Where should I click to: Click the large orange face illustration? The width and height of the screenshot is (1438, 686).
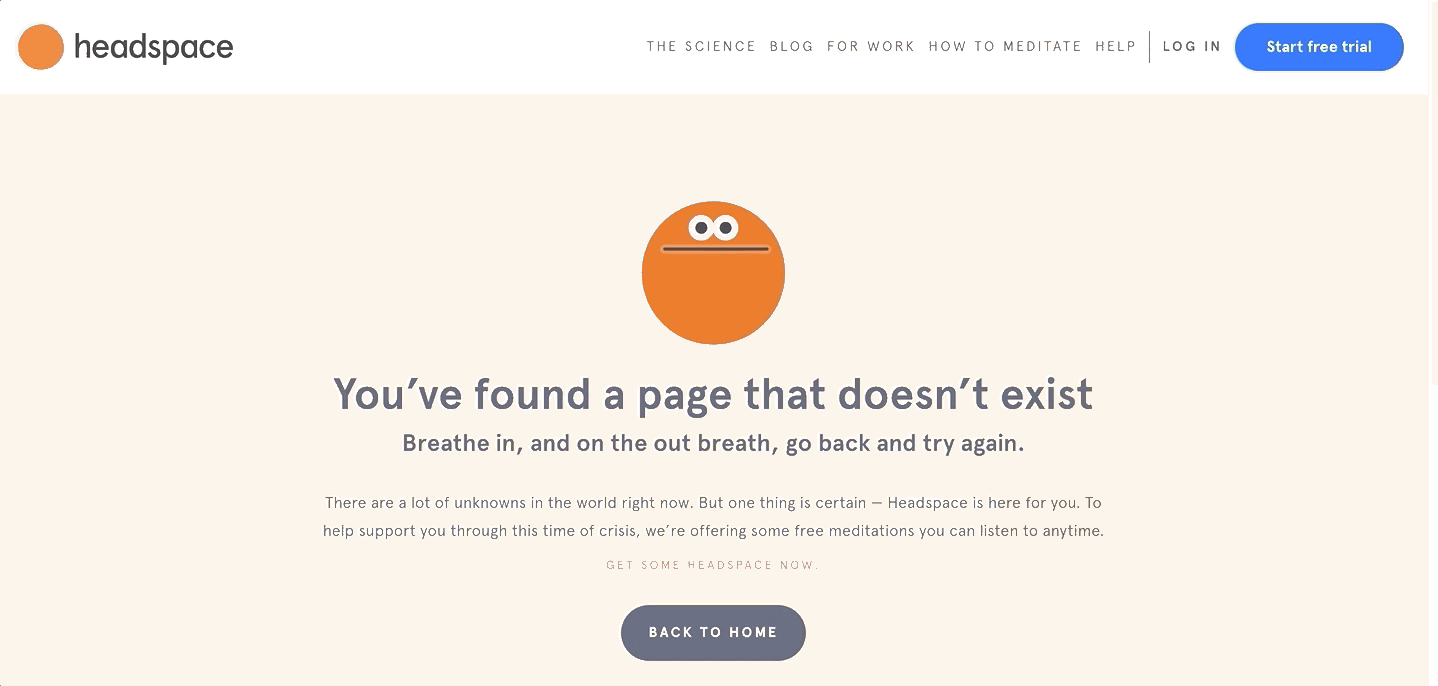coord(713,273)
